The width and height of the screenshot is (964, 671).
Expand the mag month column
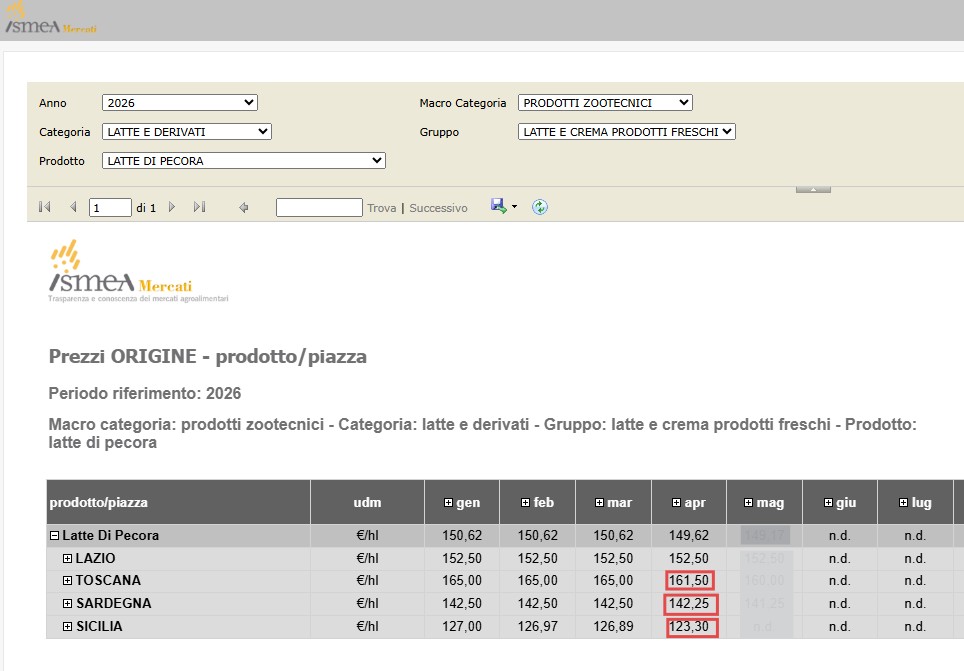pos(748,502)
